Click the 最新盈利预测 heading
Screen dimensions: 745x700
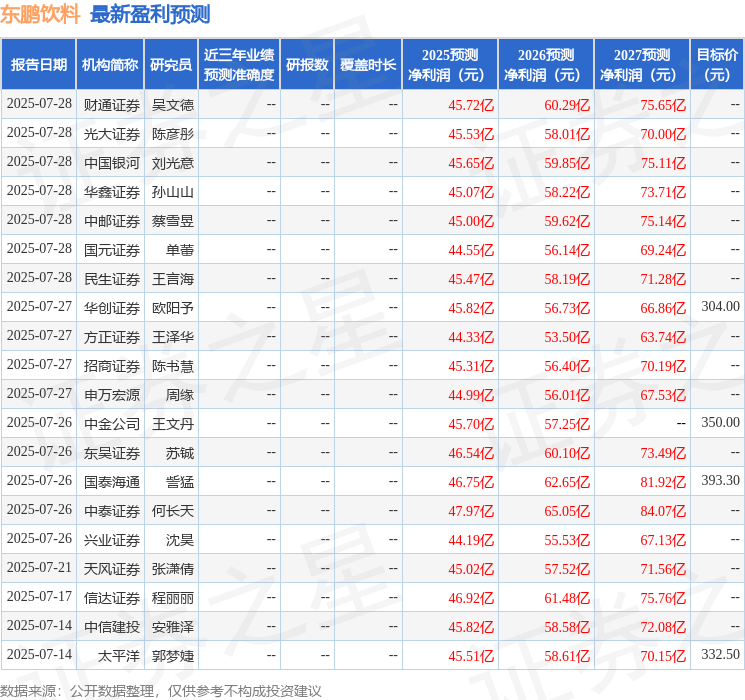150,15
